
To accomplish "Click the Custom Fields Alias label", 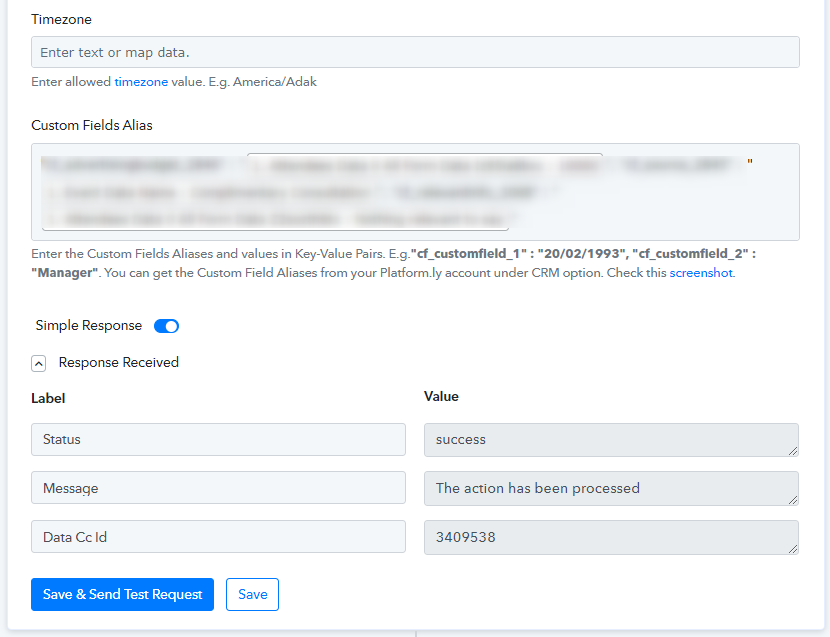I will (x=92, y=125).
